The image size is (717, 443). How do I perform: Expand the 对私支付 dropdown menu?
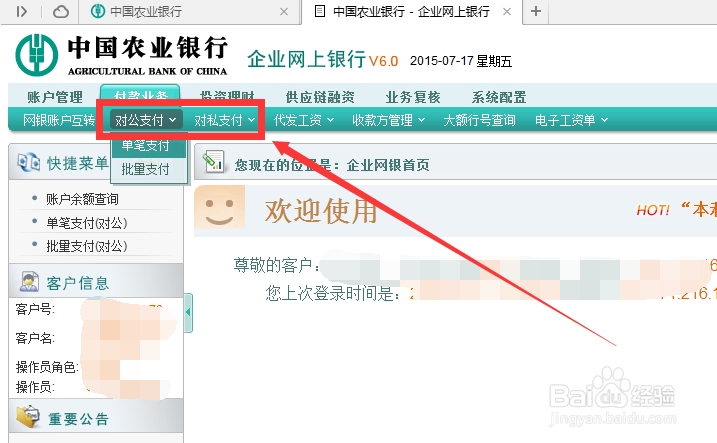[225, 120]
